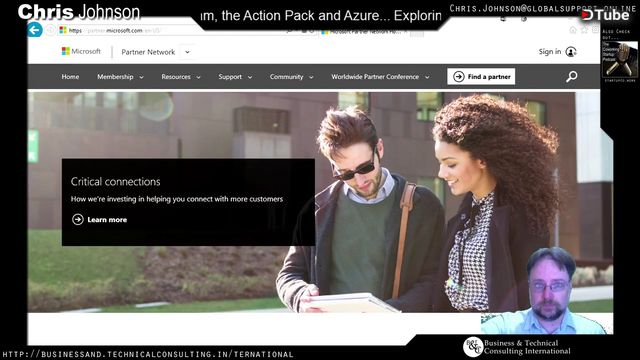Click the Partner Network title link
Screen dimensions: 640x360
[148, 52]
